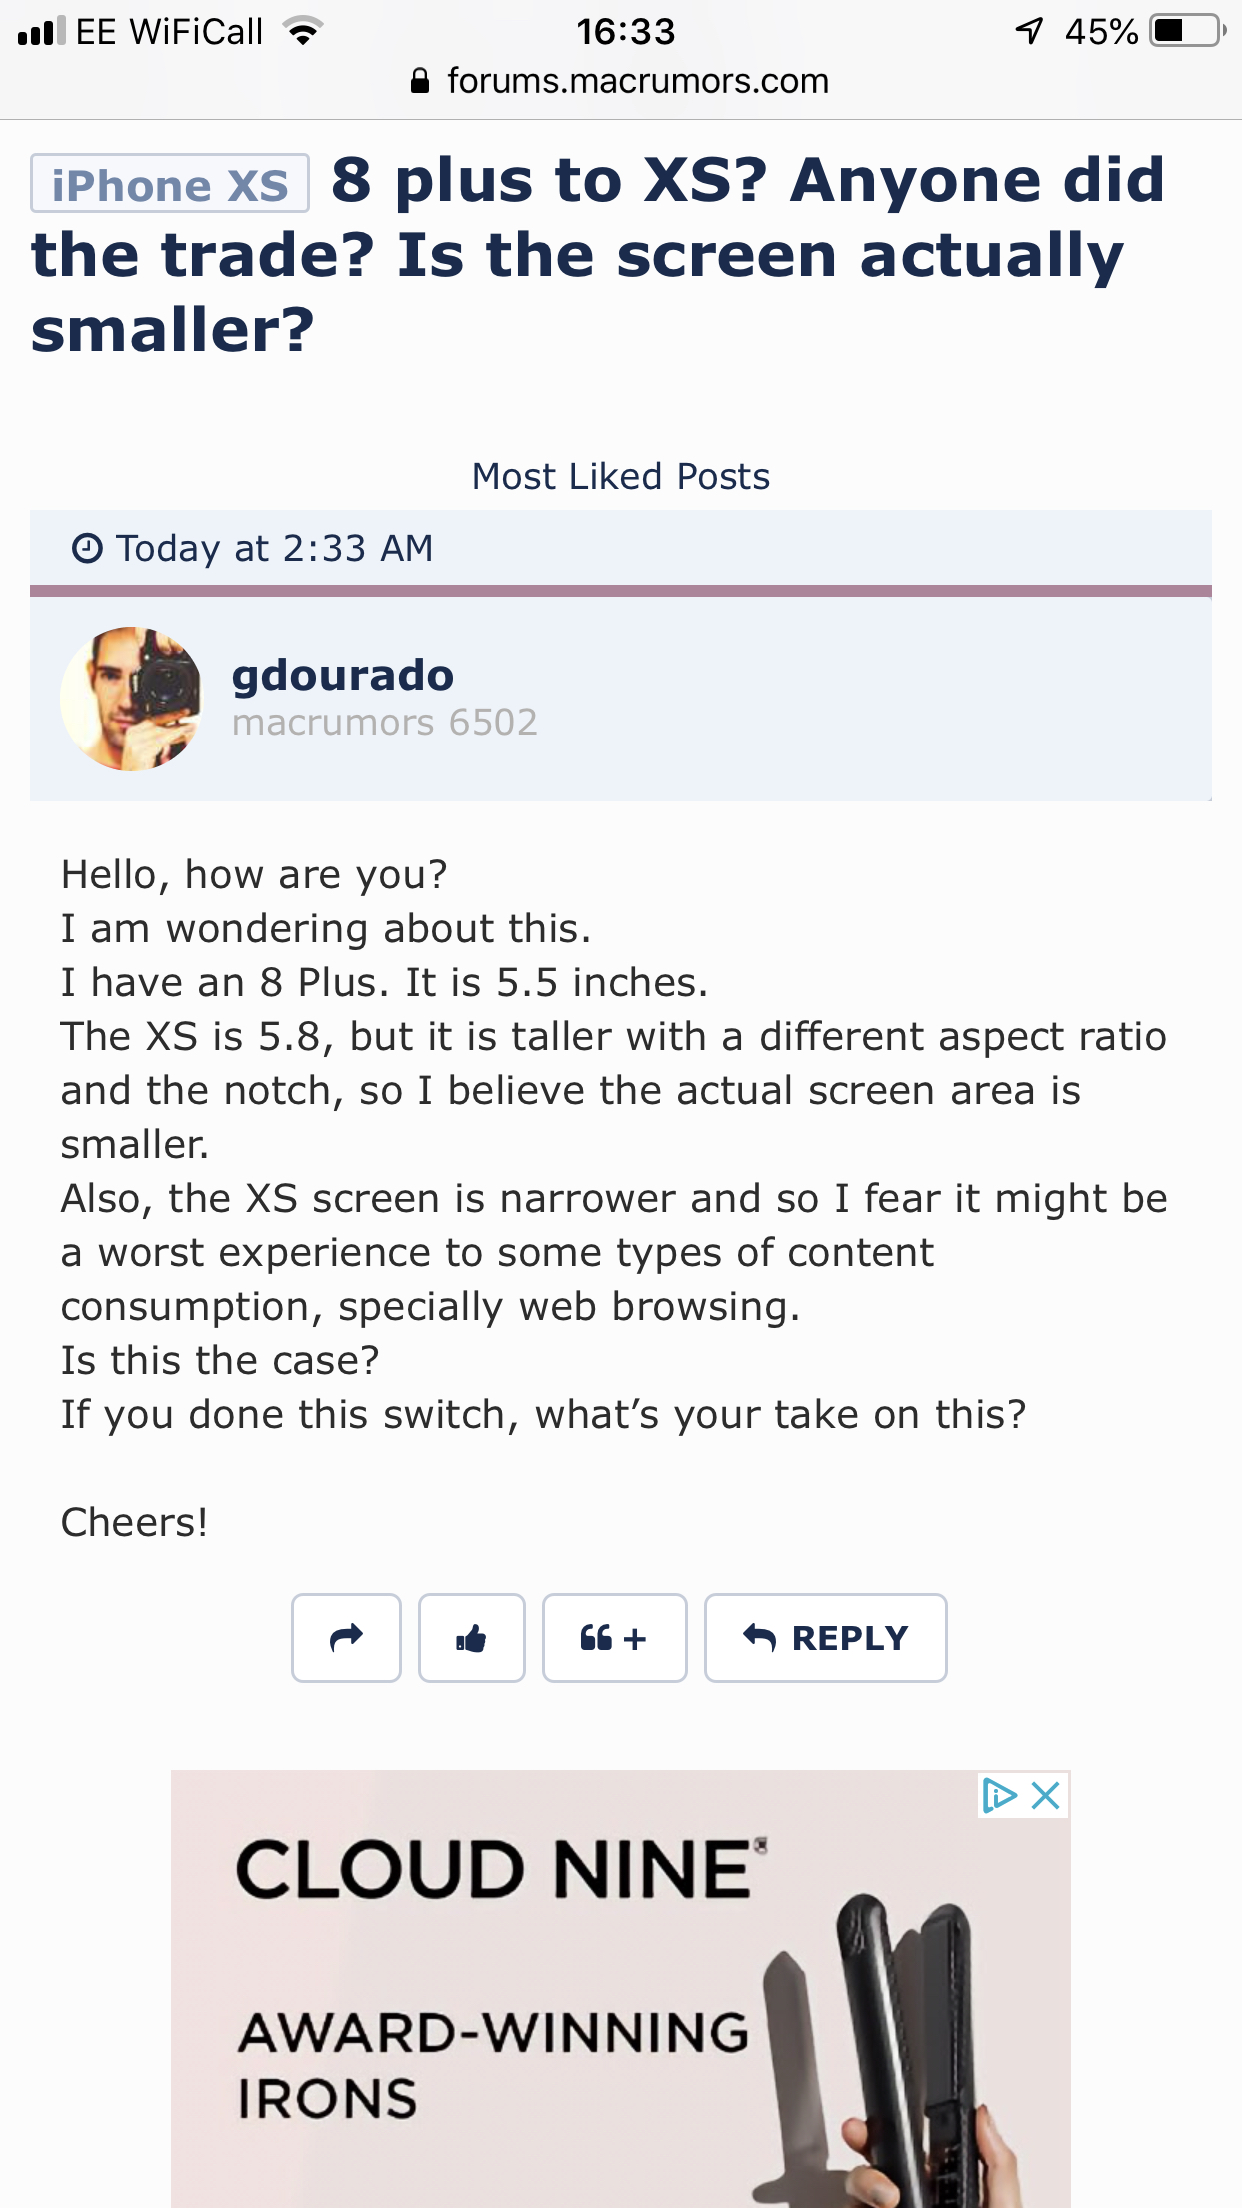This screenshot has width=1242, height=2208.
Task: Select the iPhone XS forum tag
Action: [x=170, y=184]
